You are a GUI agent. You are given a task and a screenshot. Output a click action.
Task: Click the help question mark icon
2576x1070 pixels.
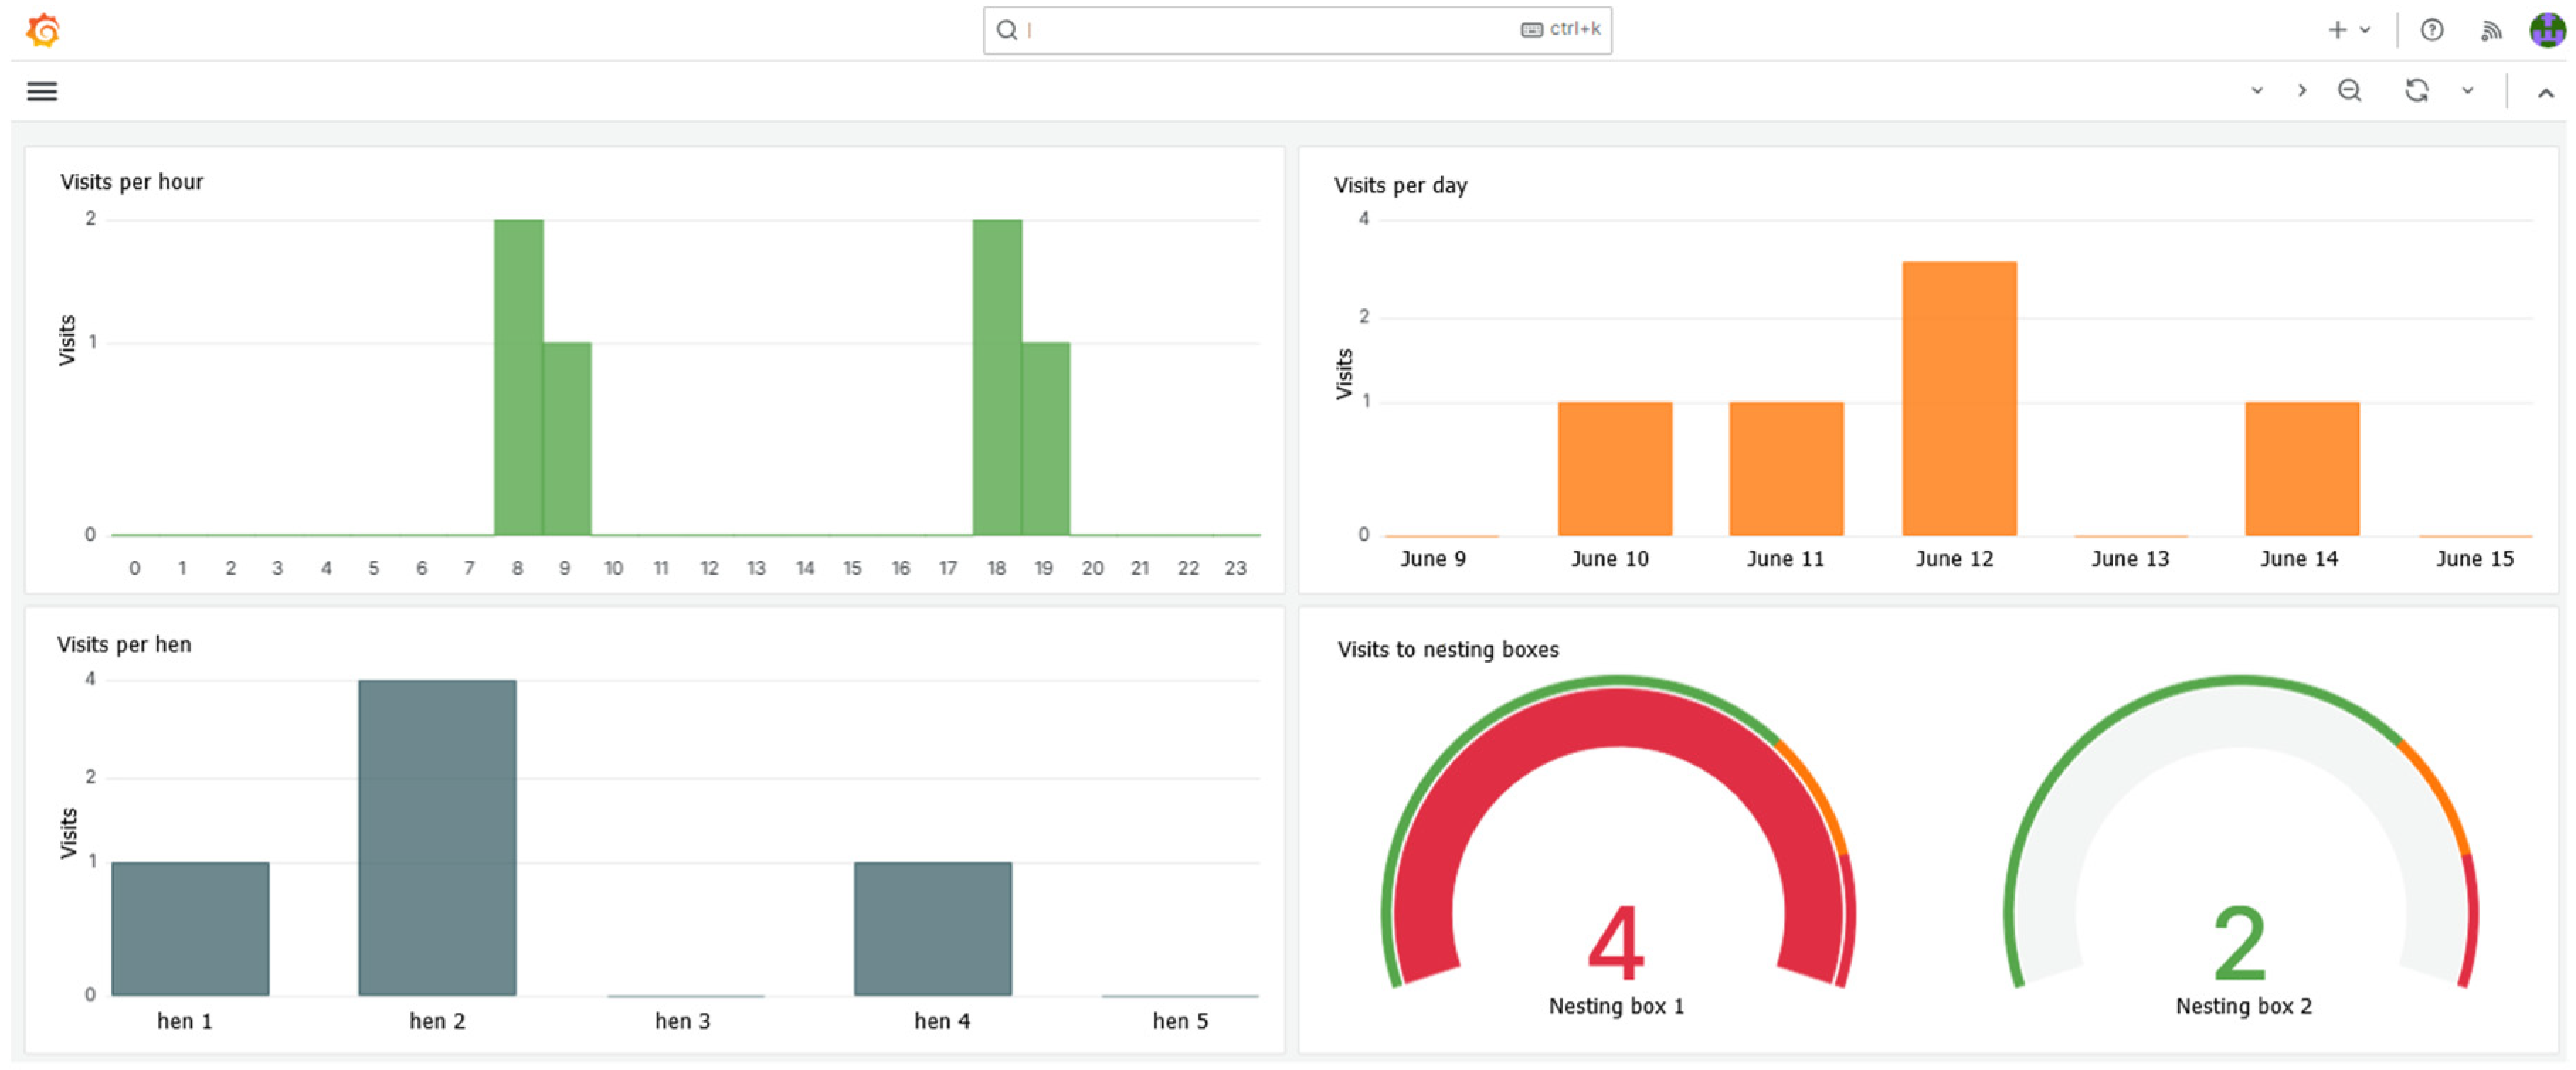click(2431, 30)
